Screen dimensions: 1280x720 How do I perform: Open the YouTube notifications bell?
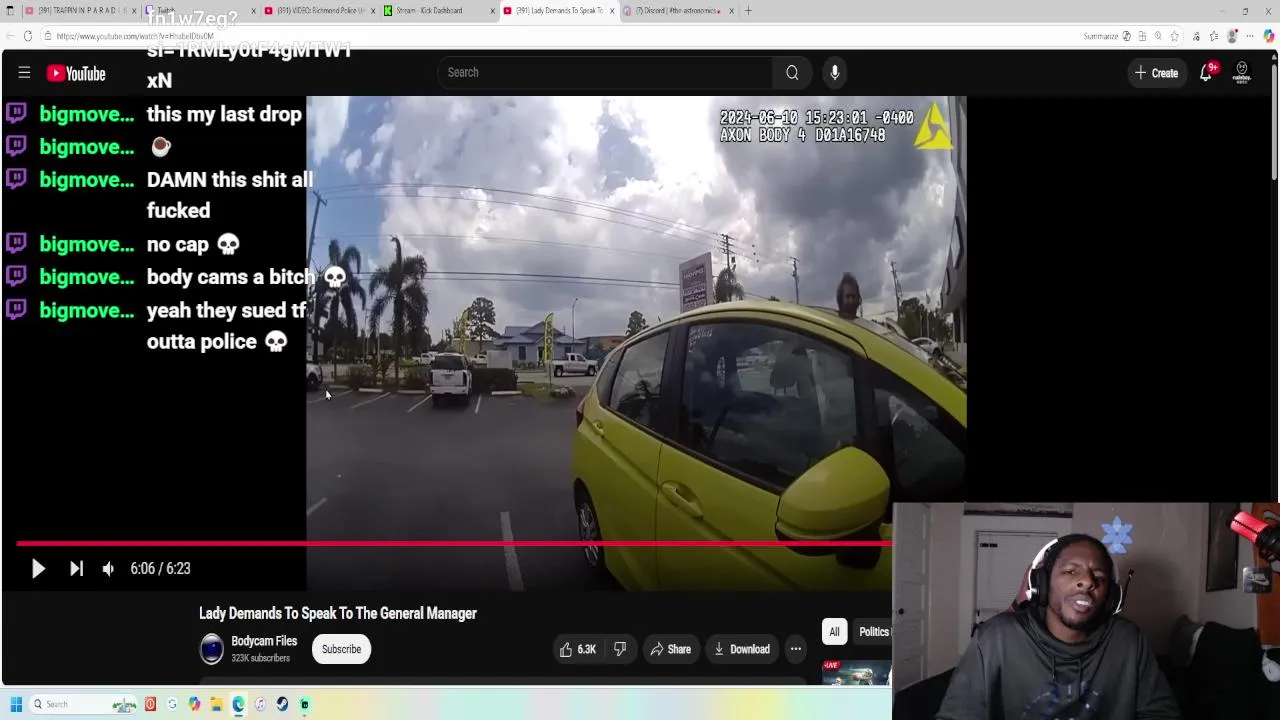1207,73
